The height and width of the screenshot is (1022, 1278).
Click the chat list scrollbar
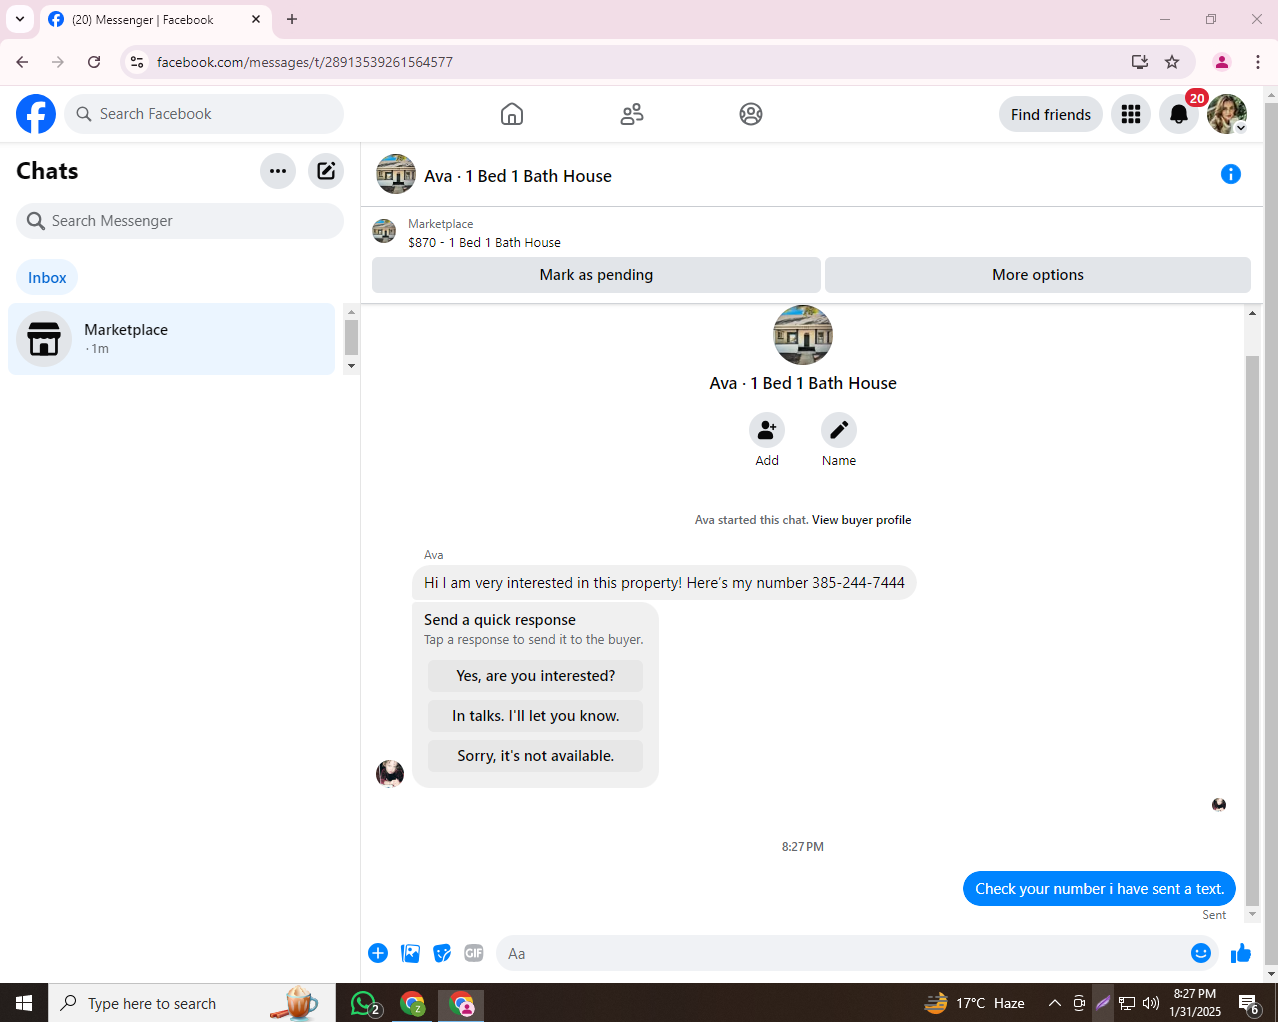351,339
